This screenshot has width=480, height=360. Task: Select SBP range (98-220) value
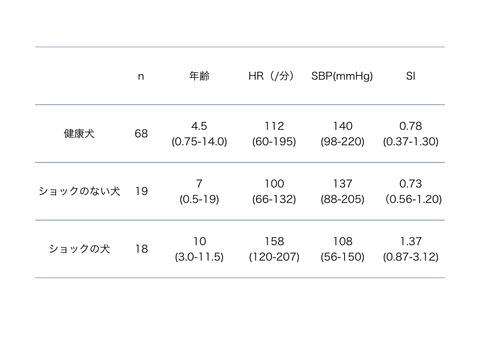342,142
